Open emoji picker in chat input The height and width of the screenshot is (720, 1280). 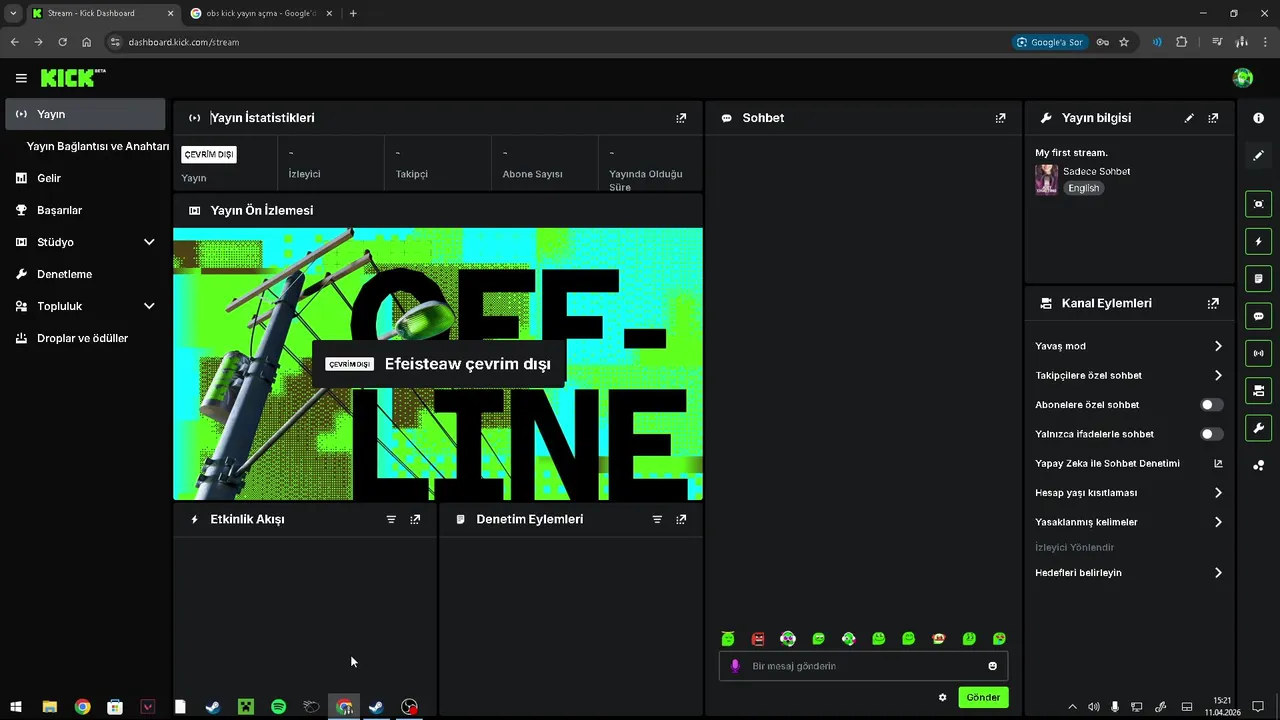[992, 666]
